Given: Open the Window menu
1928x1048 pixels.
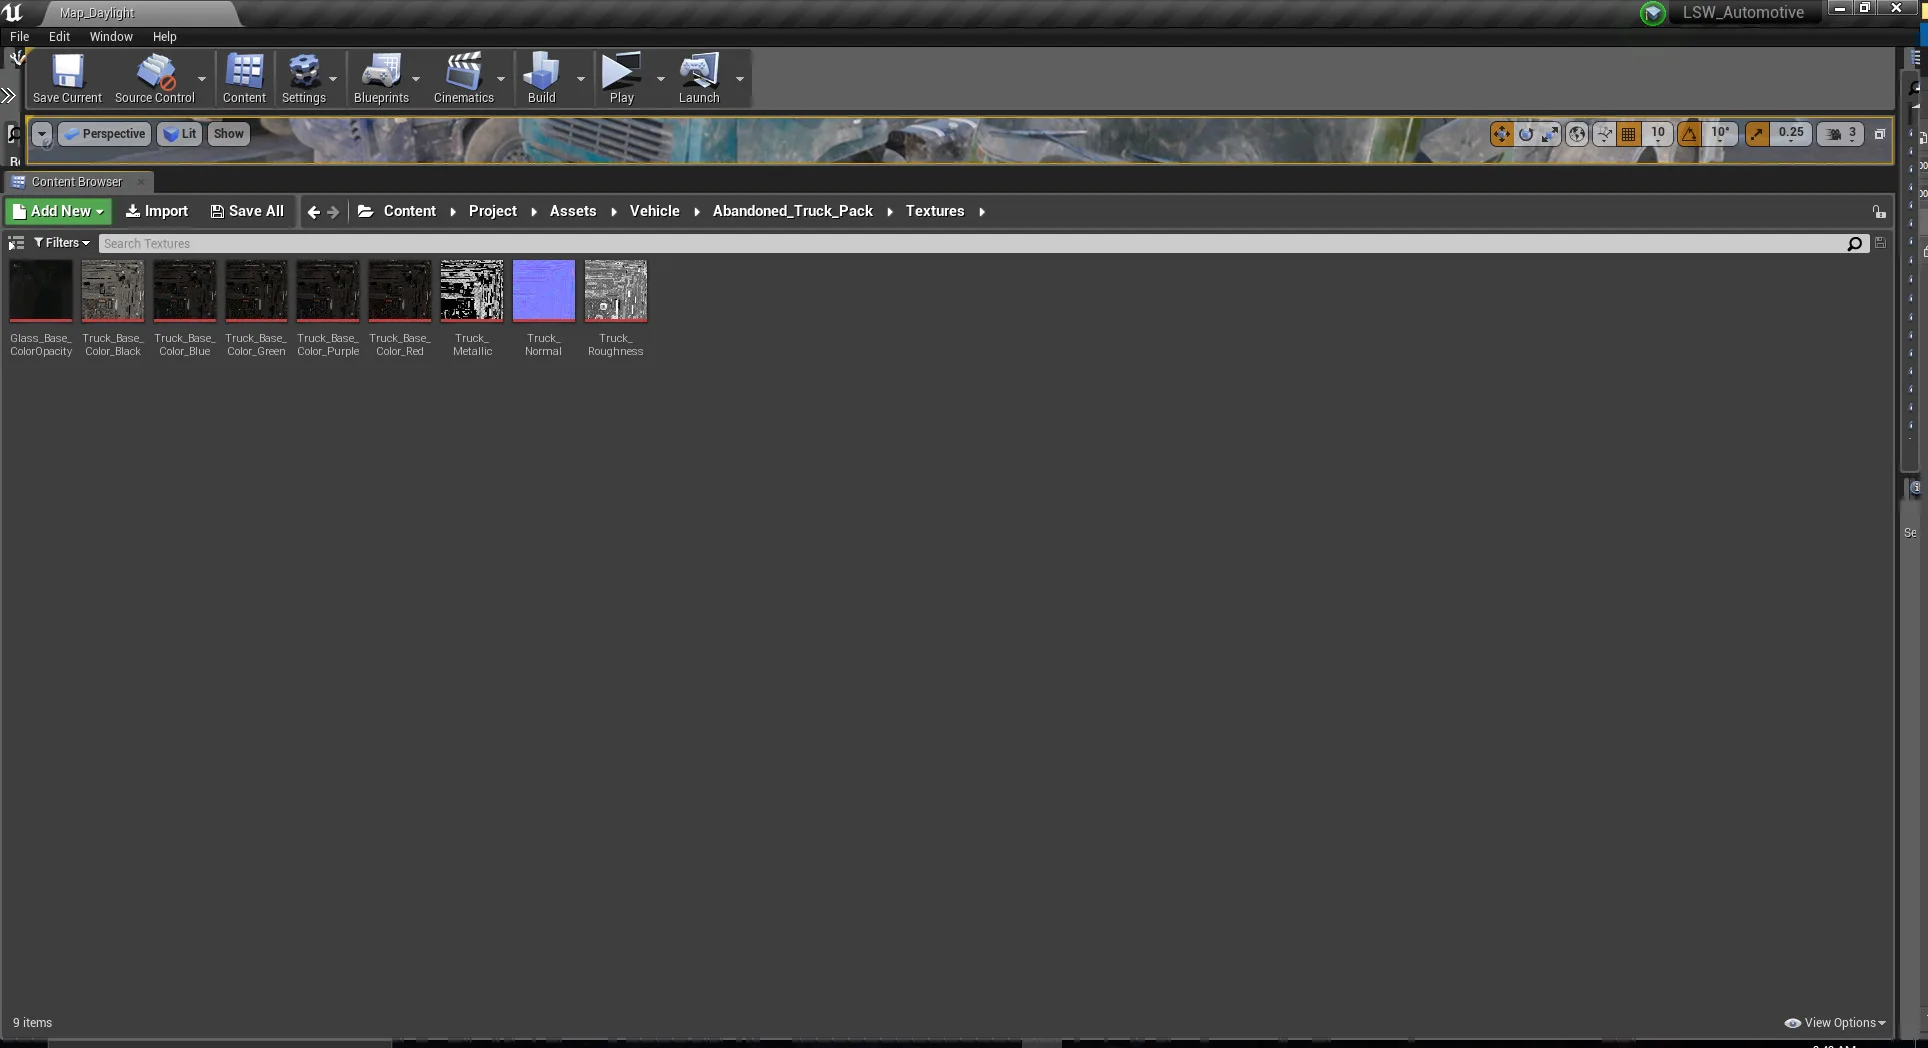Looking at the screenshot, I should (111, 36).
